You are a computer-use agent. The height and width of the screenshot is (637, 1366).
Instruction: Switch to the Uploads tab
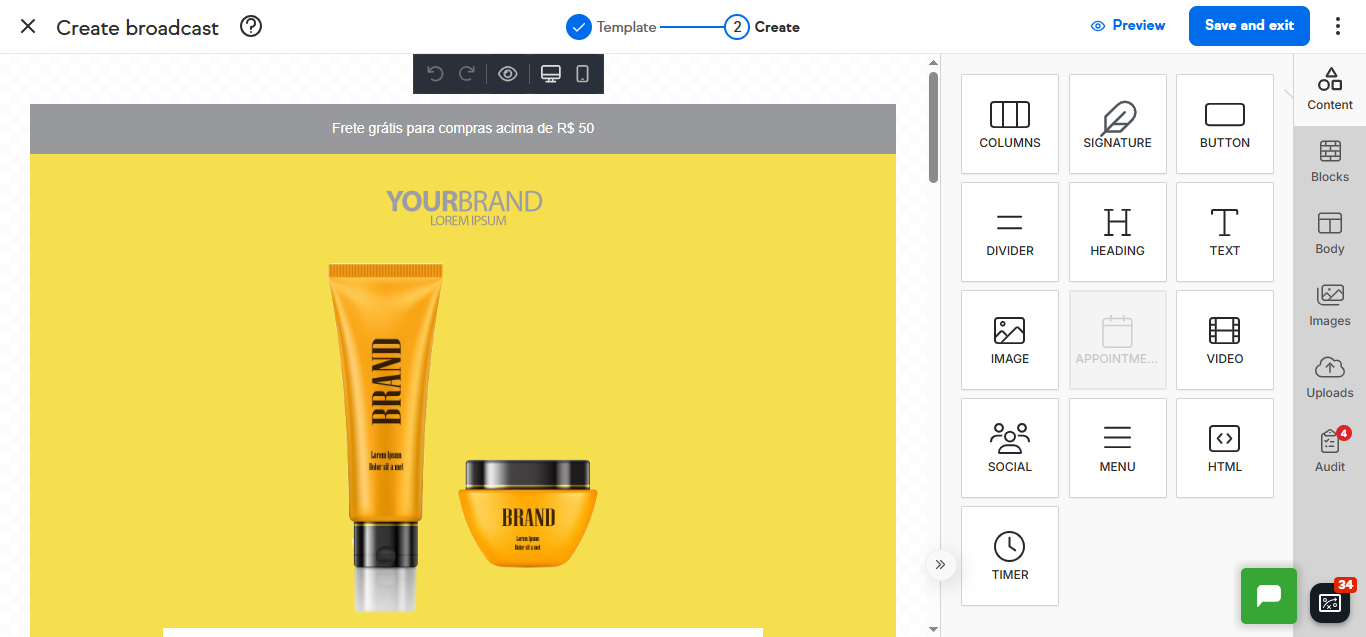coord(1329,378)
